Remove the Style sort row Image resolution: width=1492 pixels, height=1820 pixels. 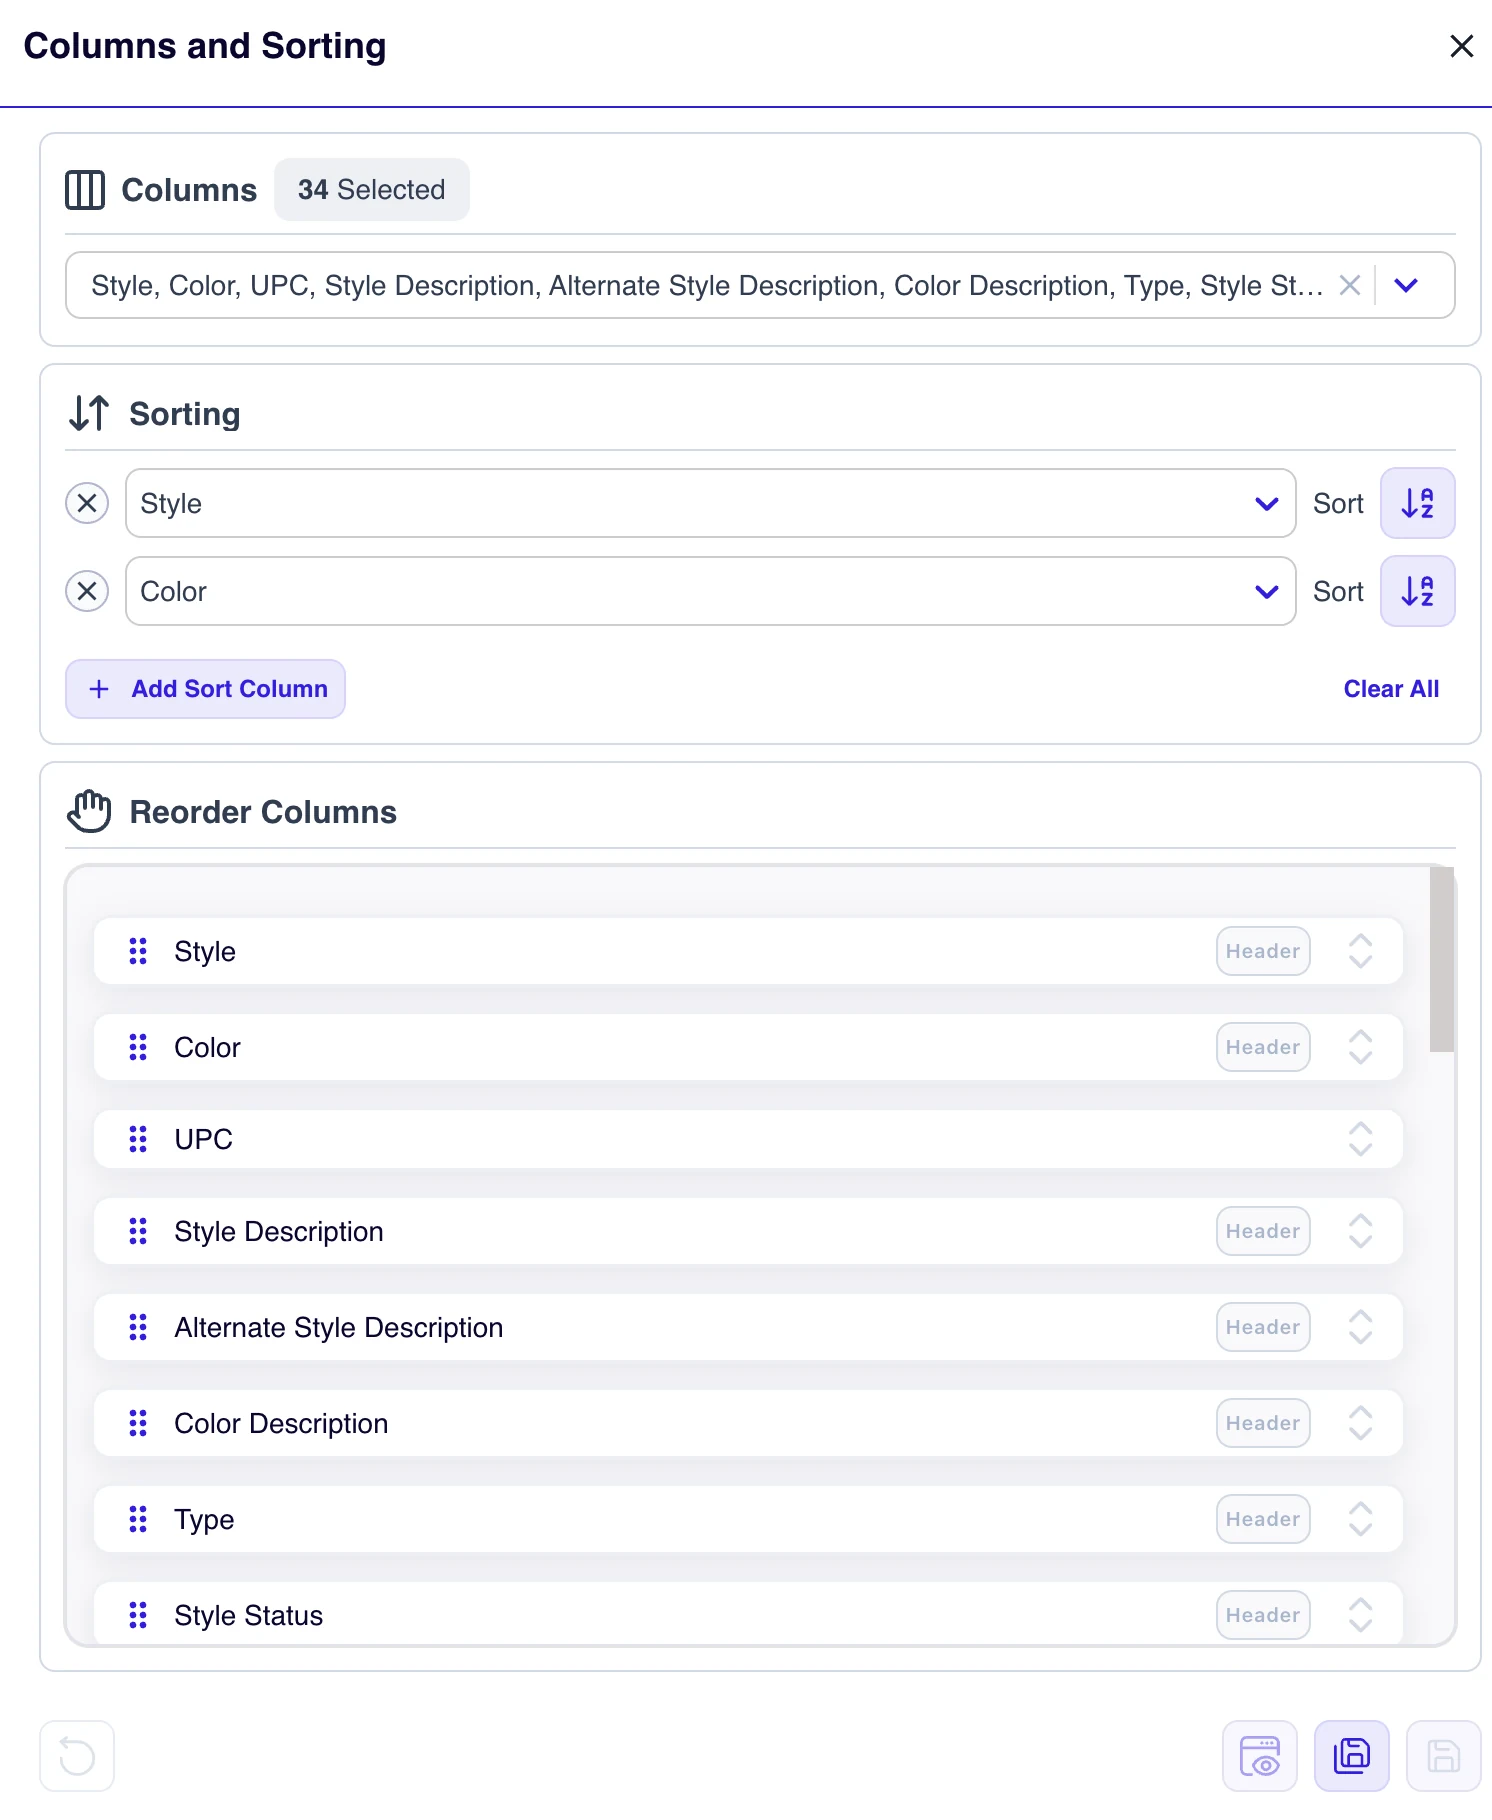tap(87, 503)
